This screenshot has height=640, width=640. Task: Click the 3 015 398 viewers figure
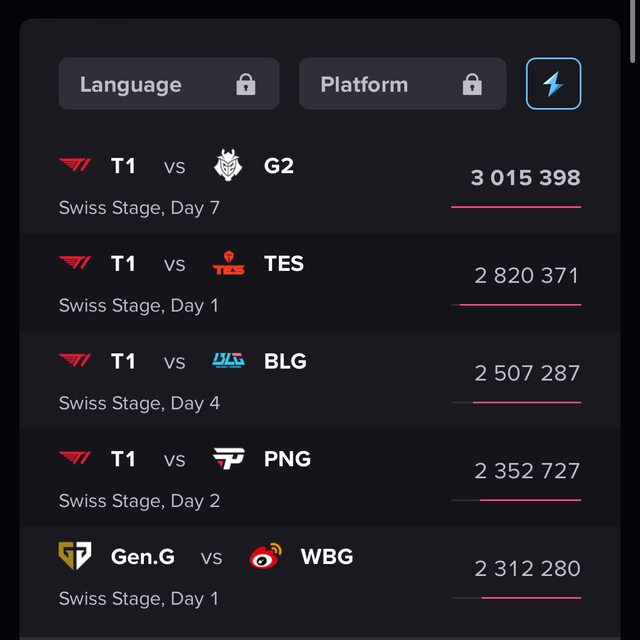coord(525,178)
